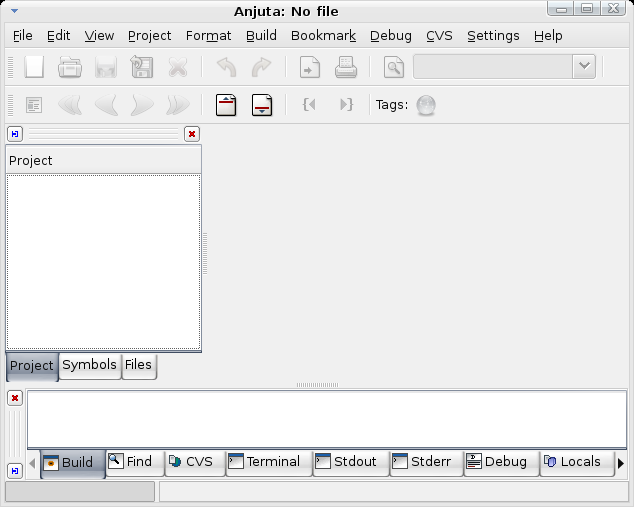
Task: Detach the message pane with blue icon
Action: (15, 471)
